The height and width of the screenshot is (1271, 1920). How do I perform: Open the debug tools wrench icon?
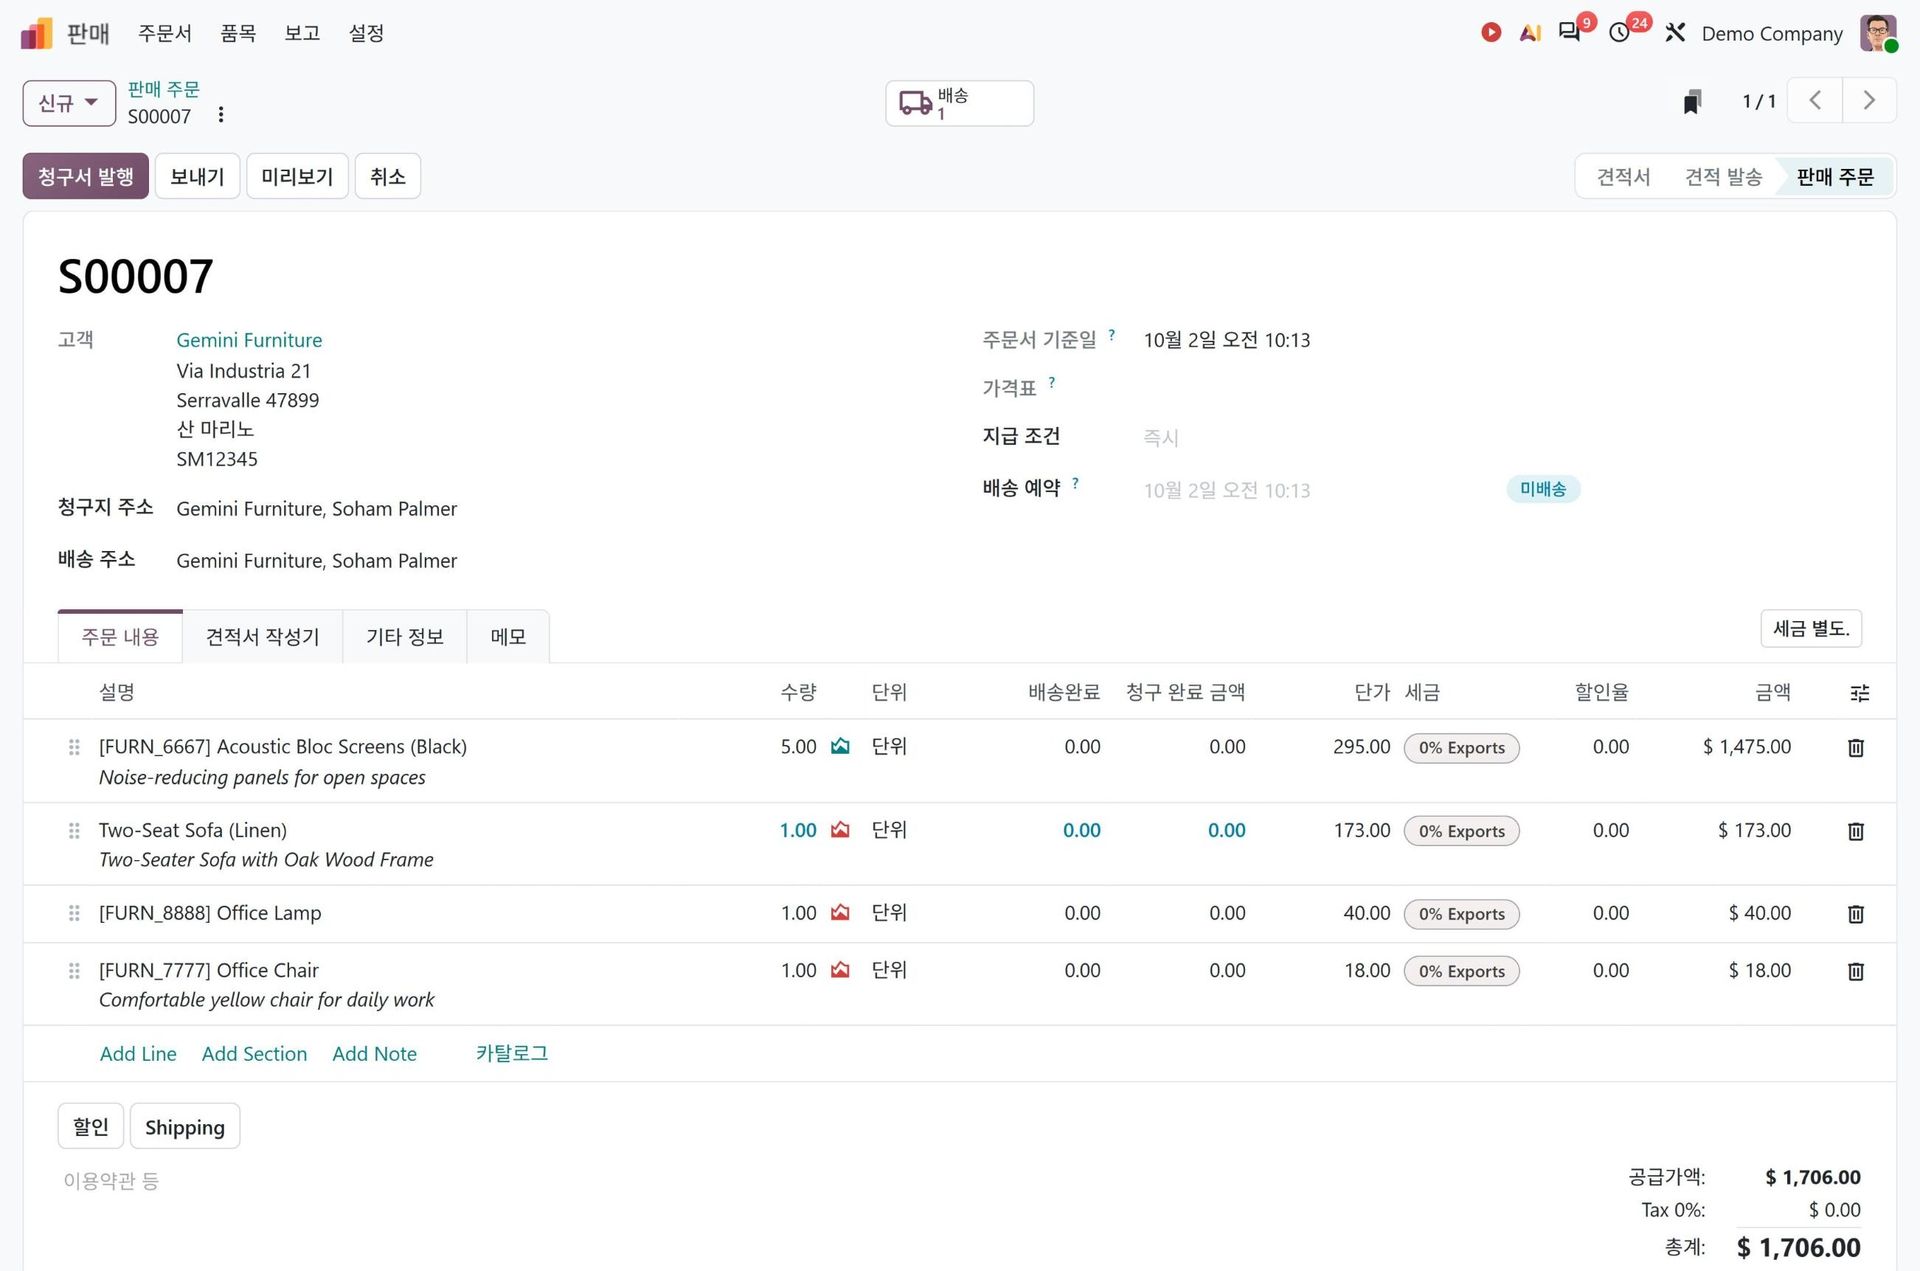[x=1675, y=33]
